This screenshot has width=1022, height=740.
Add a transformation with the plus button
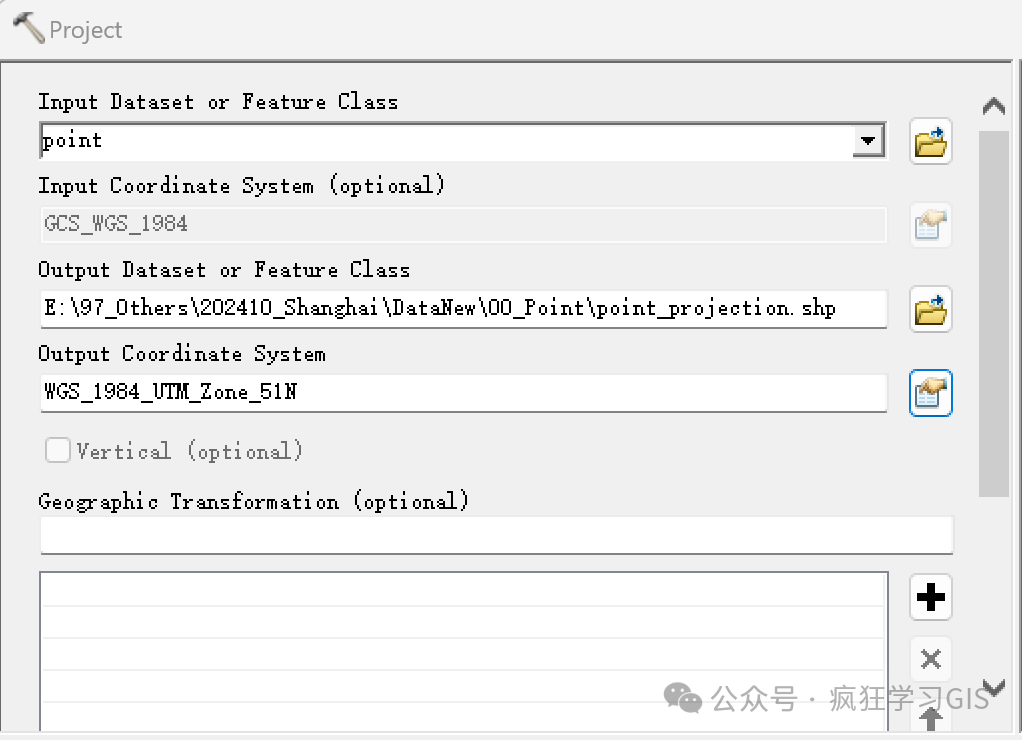click(930, 597)
